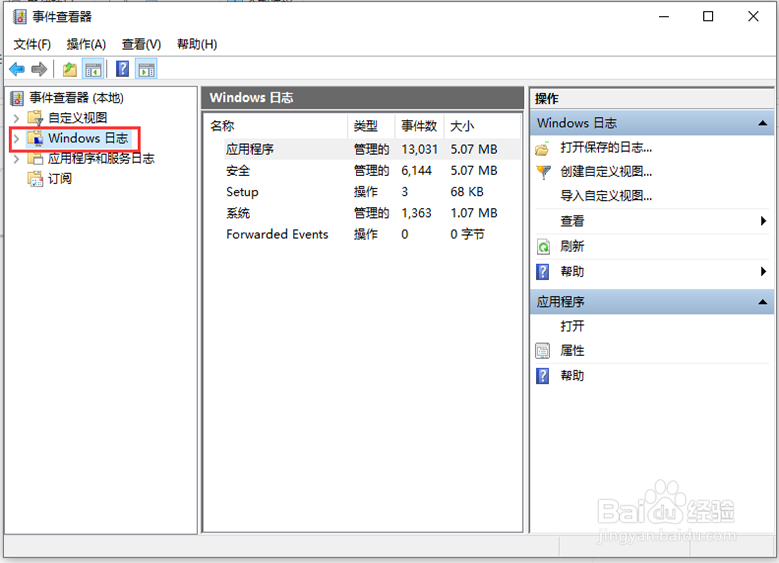Image resolution: width=779 pixels, height=563 pixels.
Task: Click the 刷新 action link
Action: [x=572, y=246]
